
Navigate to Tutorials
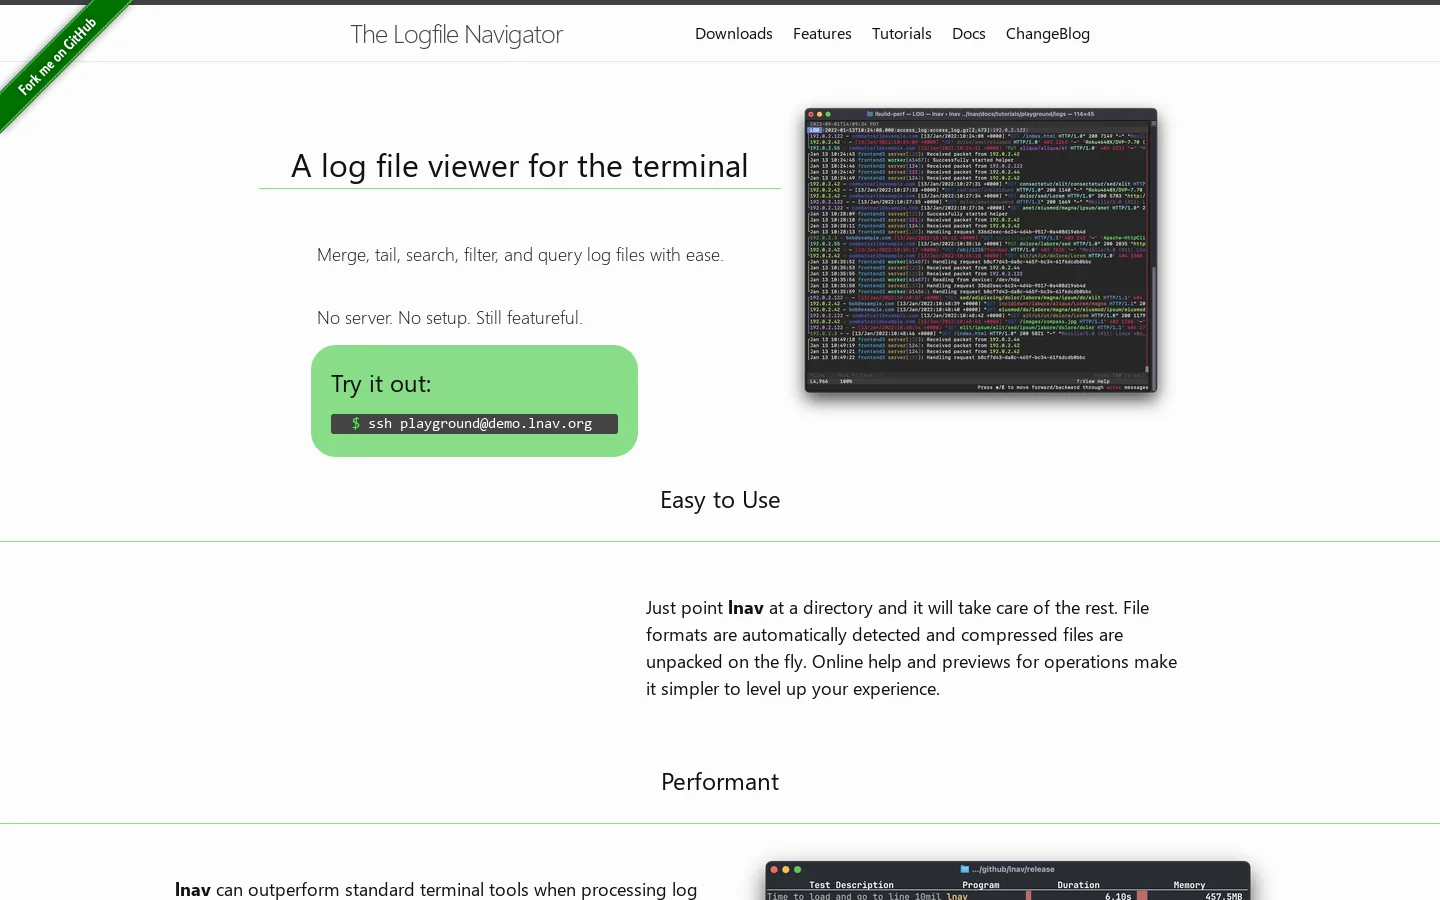pos(902,34)
